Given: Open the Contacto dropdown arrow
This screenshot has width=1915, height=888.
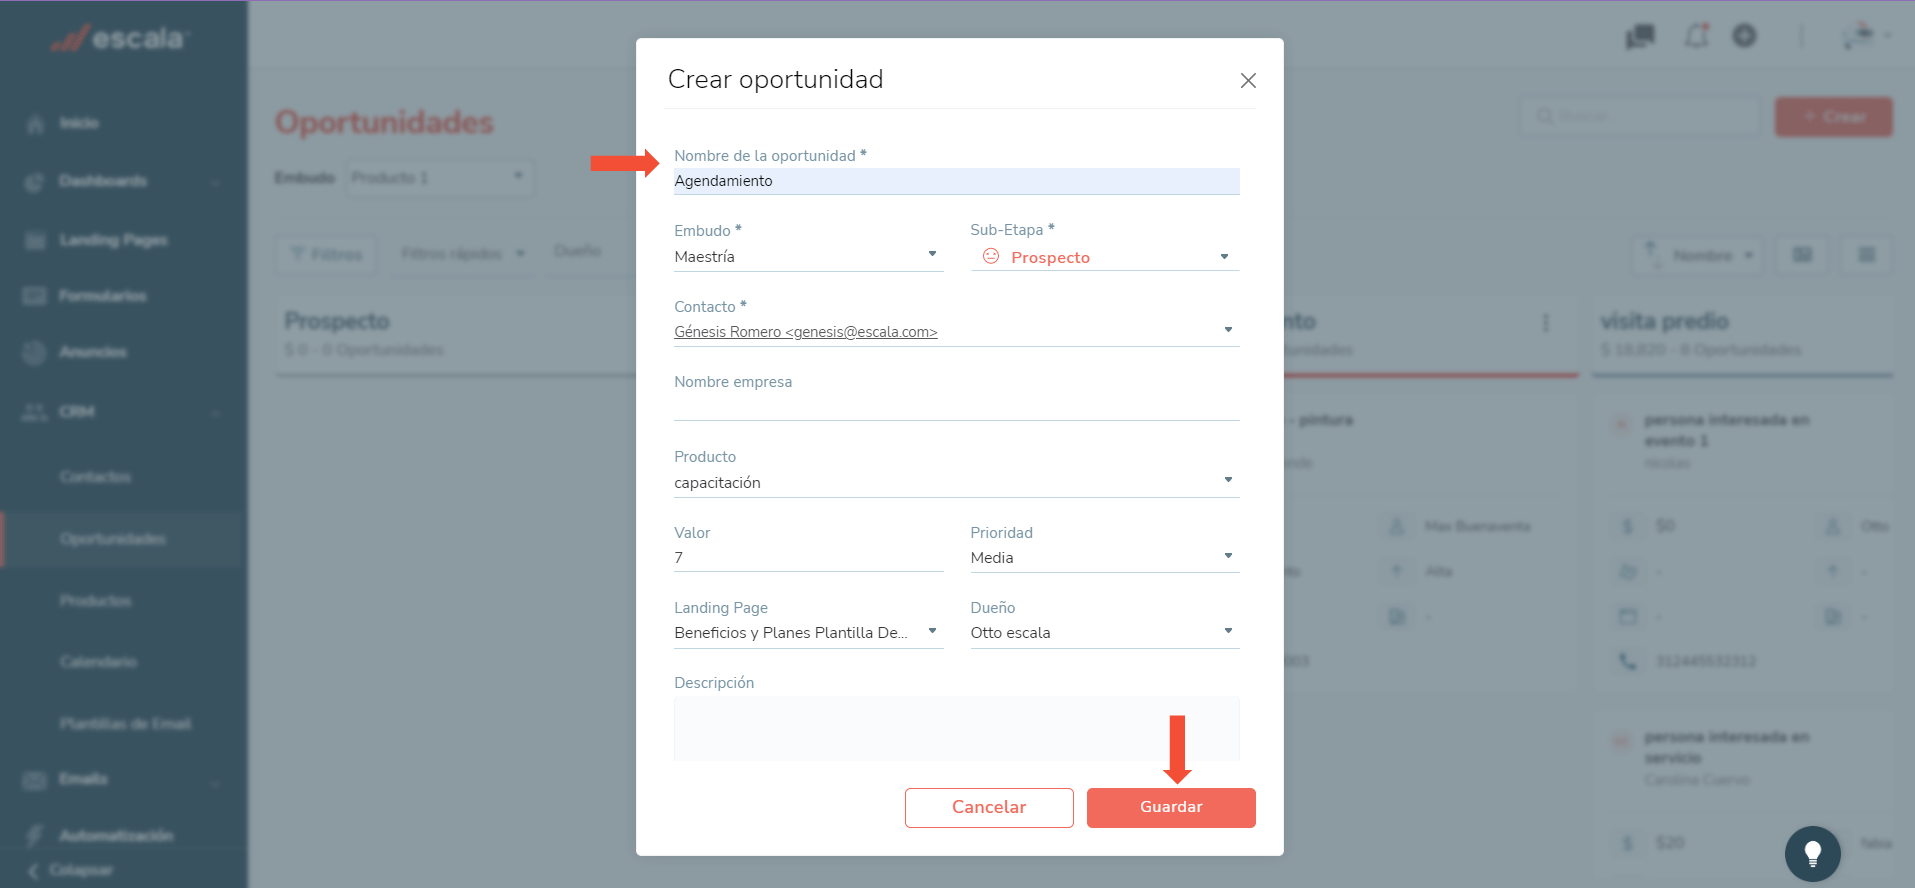Looking at the screenshot, I should pos(1228,330).
